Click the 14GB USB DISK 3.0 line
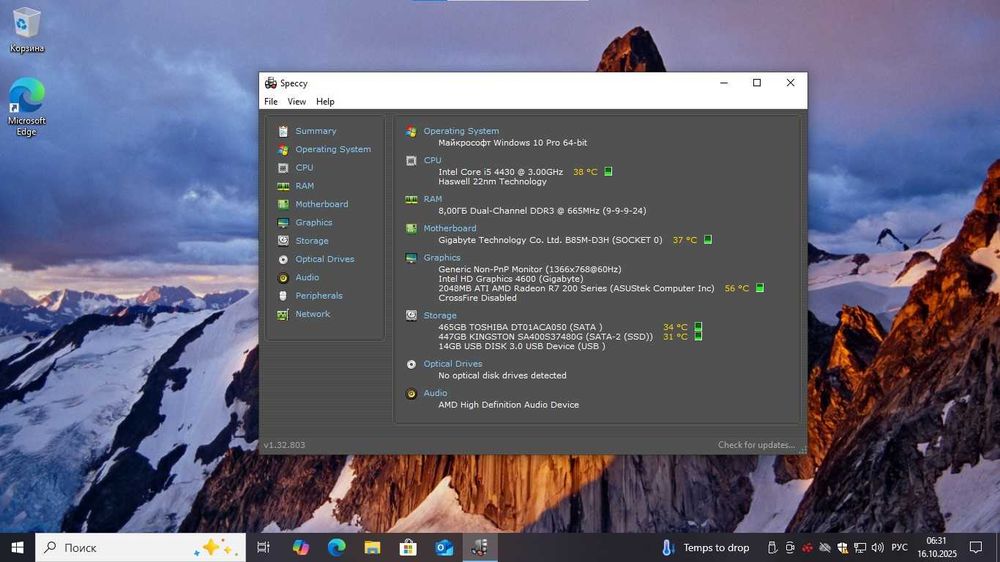Screen dimensions: 1000x562 (x=522, y=346)
